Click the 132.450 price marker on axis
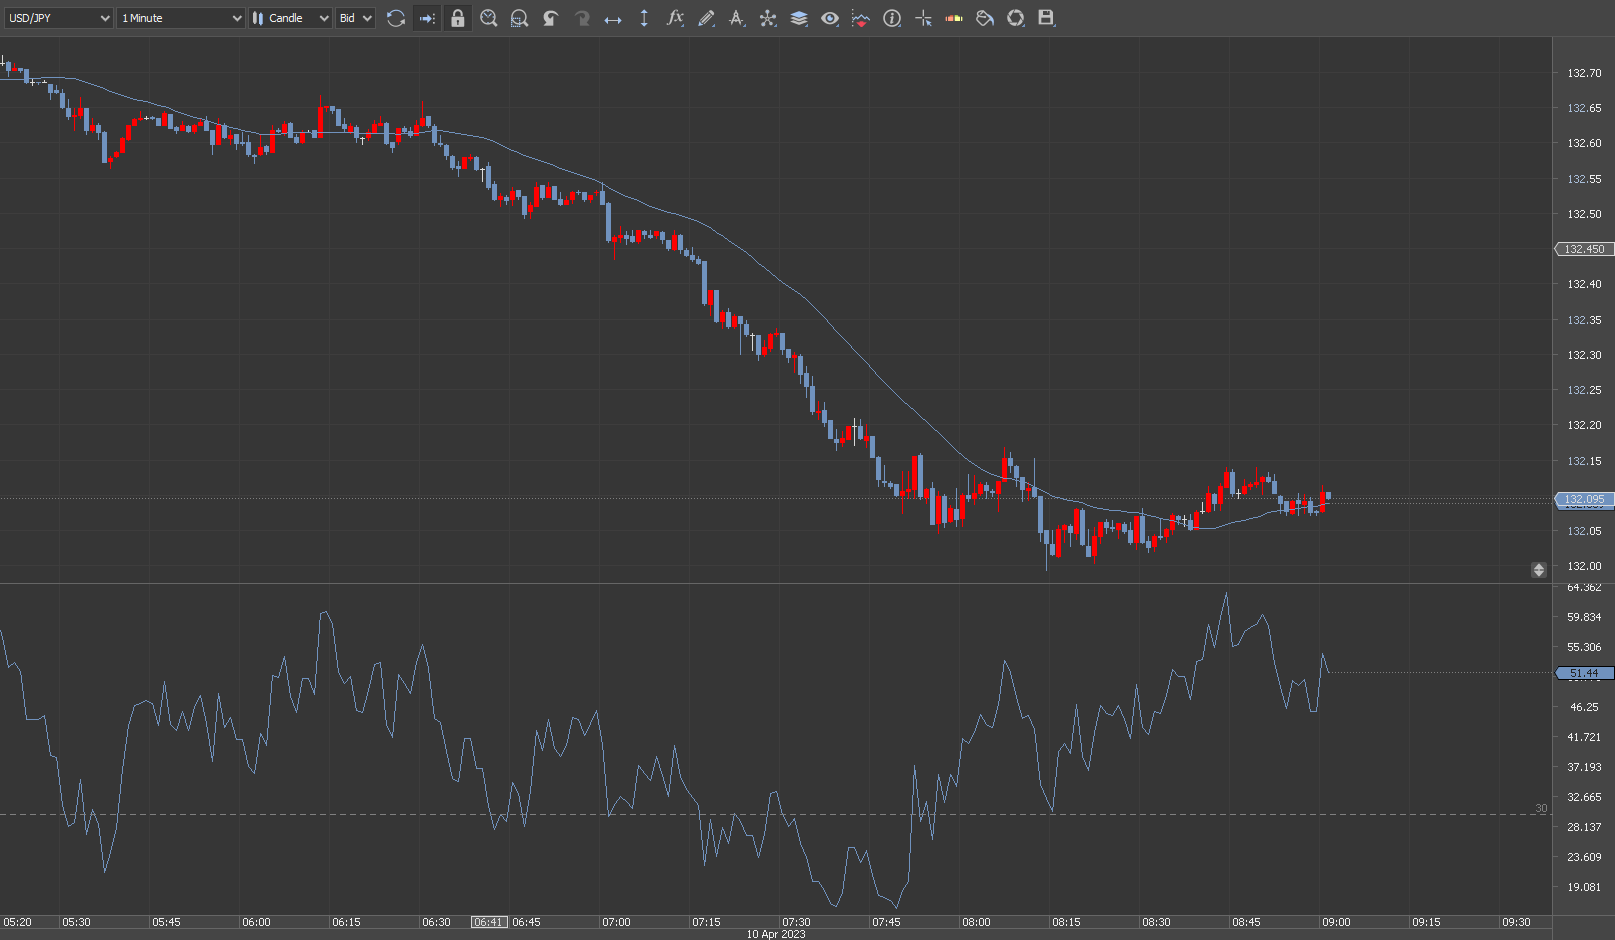Image resolution: width=1615 pixels, height=940 pixels. (1584, 249)
